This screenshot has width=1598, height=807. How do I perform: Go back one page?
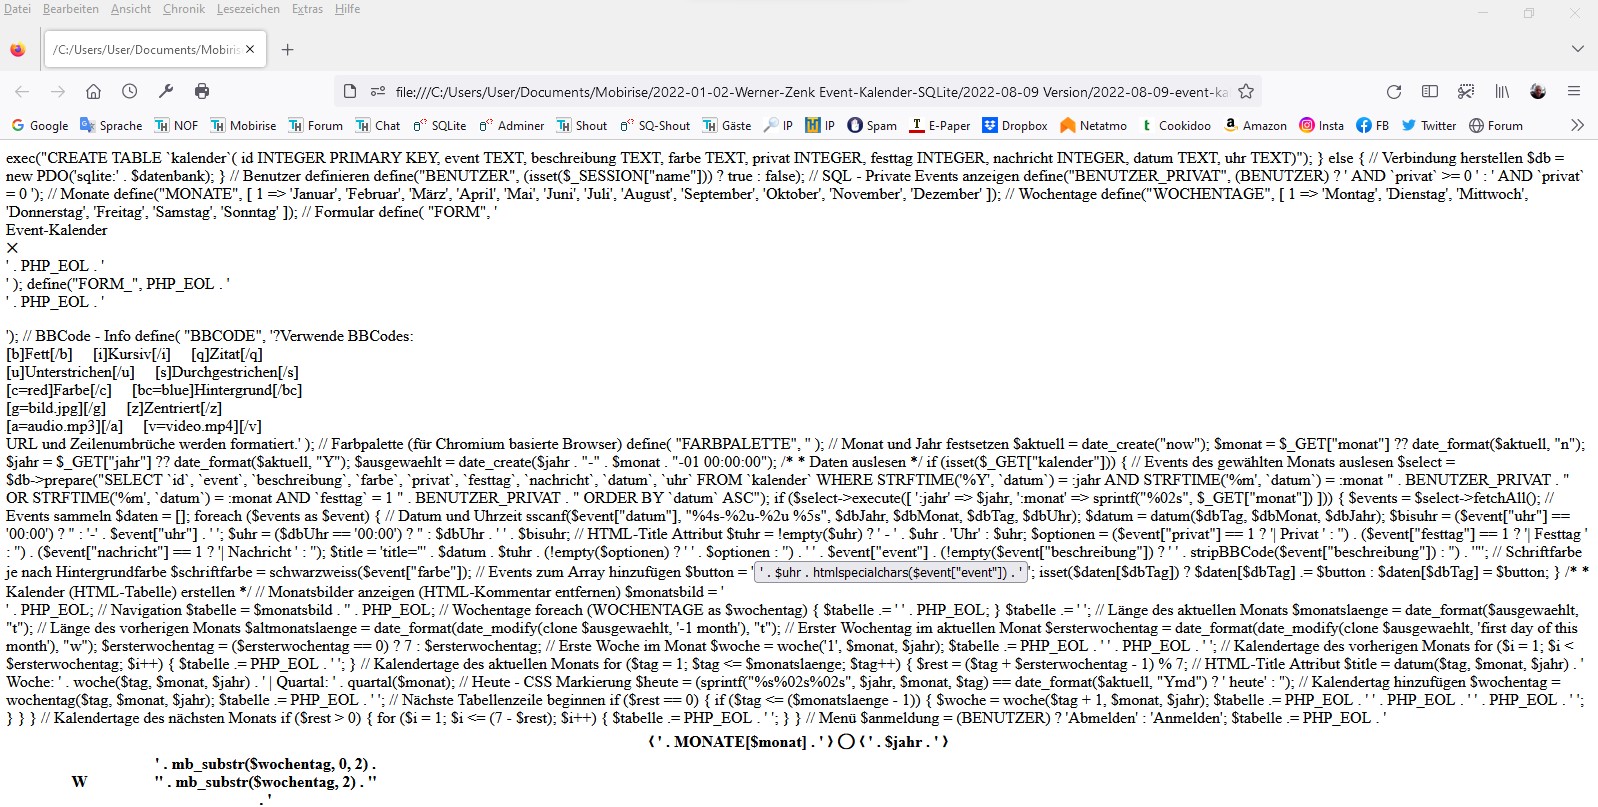pos(22,92)
